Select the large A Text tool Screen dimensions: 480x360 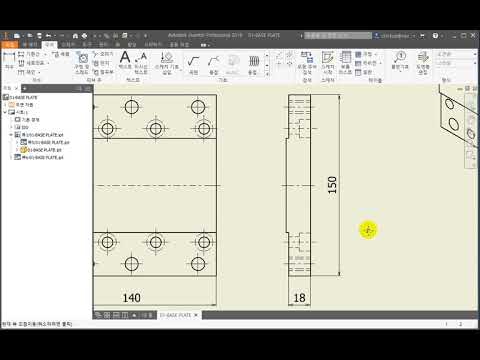[x=125, y=60]
